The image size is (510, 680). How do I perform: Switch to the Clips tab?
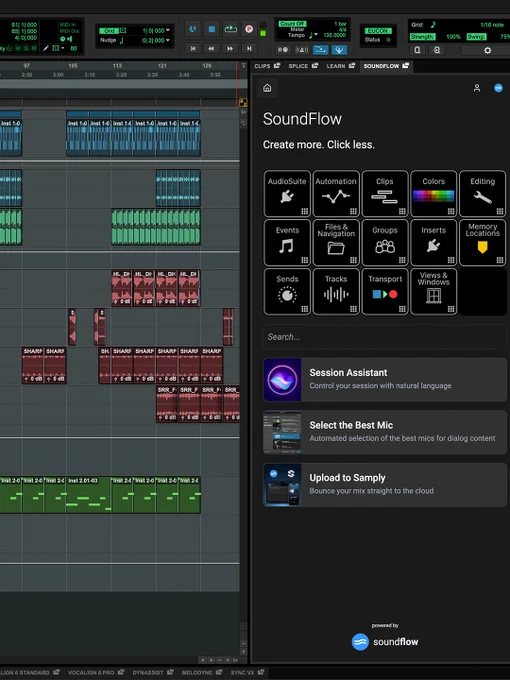(267, 66)
